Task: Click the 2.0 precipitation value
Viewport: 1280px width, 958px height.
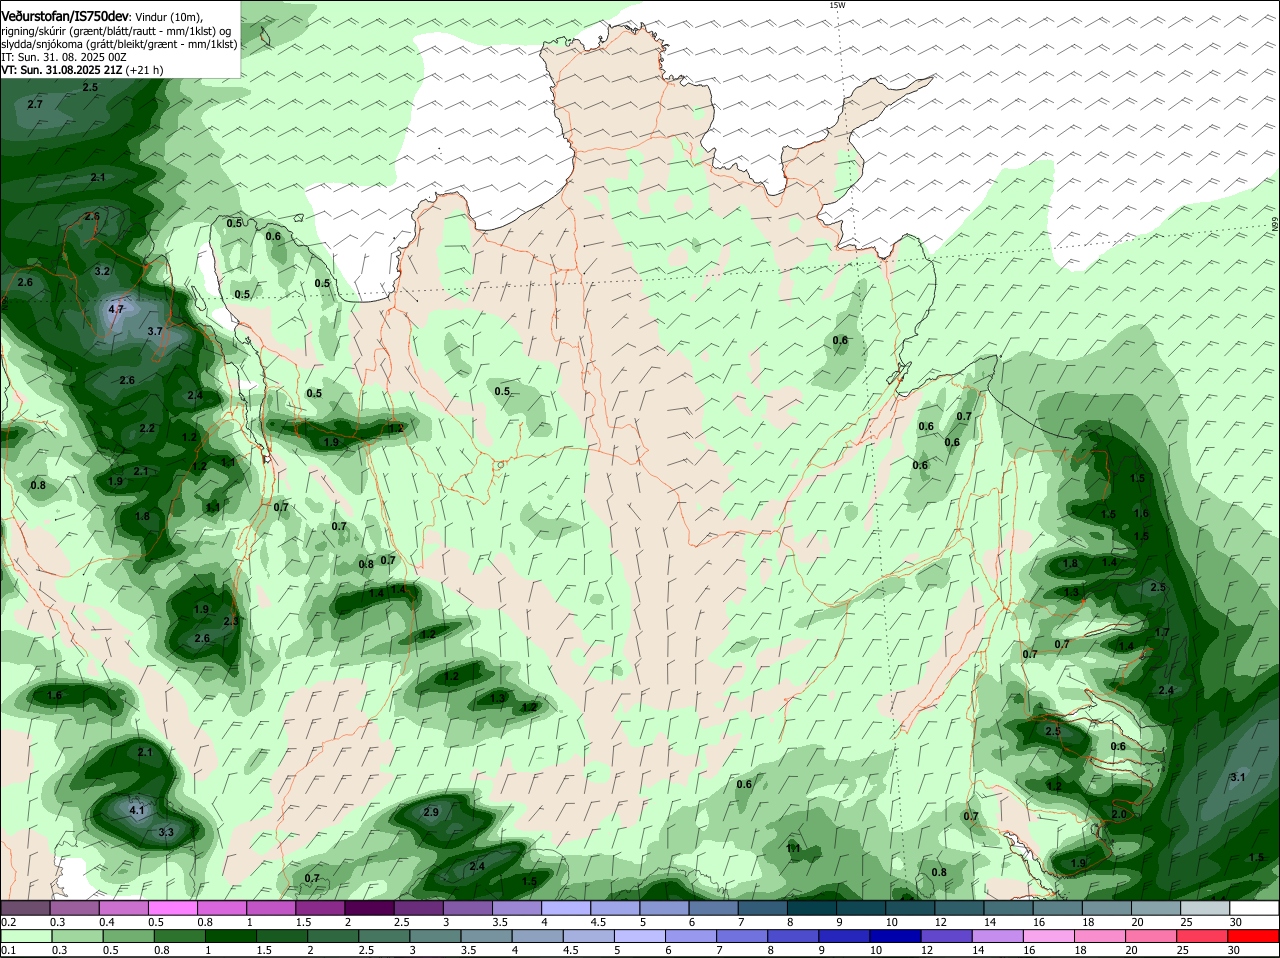Action: coord(1119,815)
